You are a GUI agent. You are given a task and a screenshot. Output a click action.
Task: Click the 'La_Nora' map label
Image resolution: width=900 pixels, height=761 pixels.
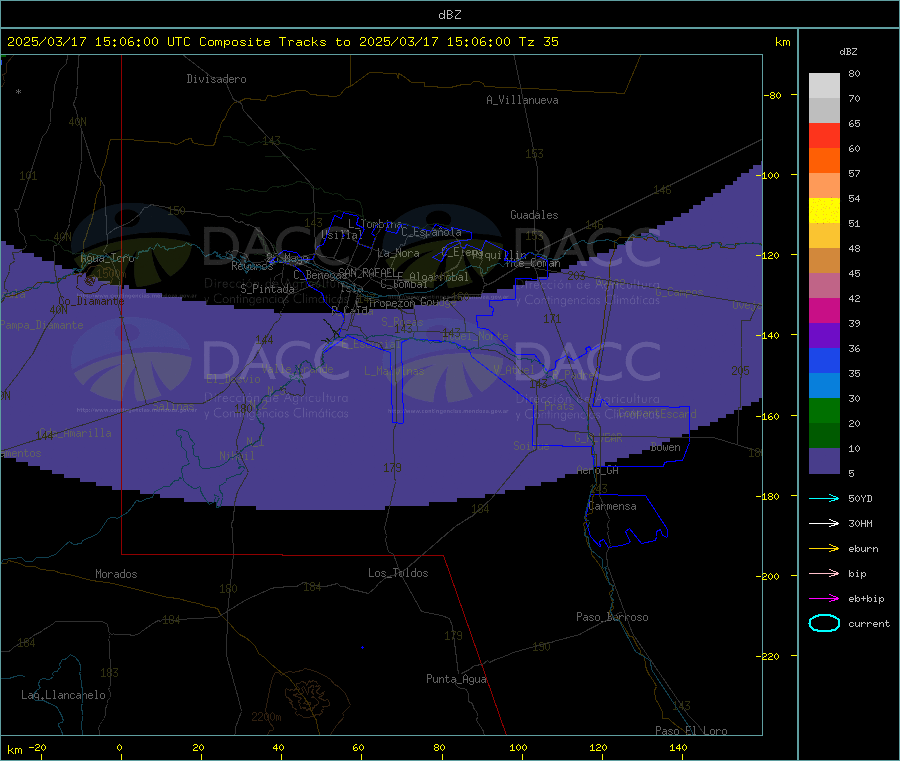398,253
